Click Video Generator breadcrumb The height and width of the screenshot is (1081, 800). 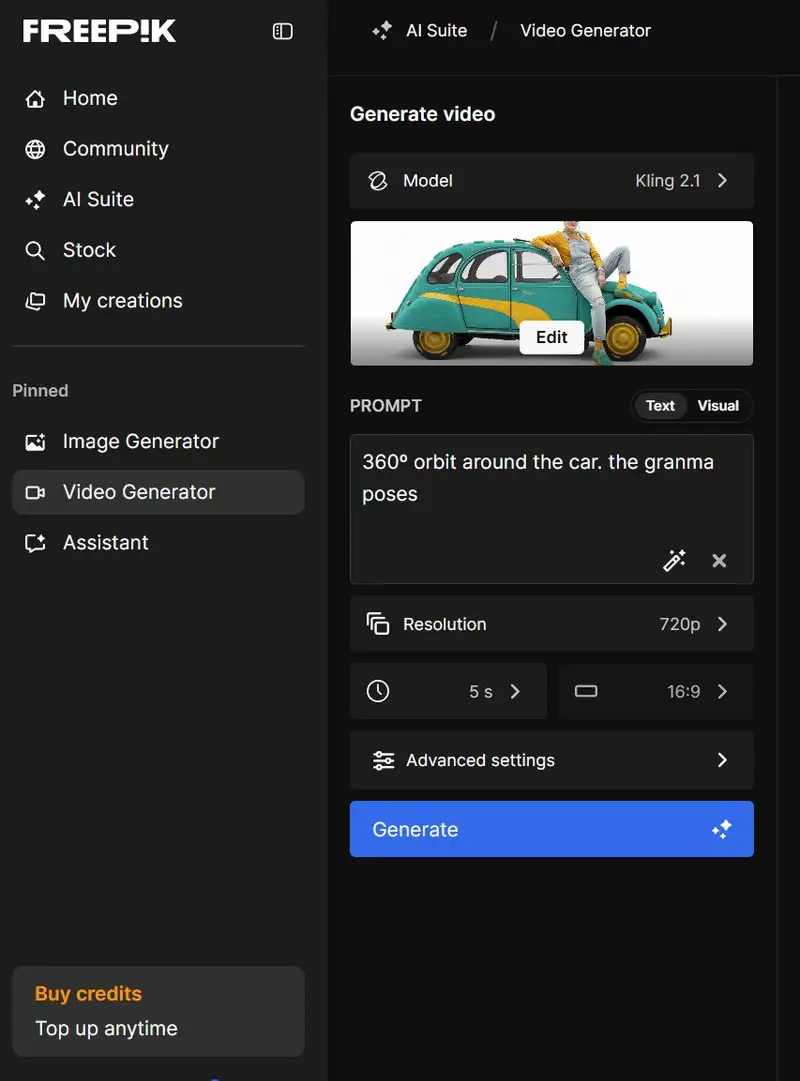click(x=586, y=30)
